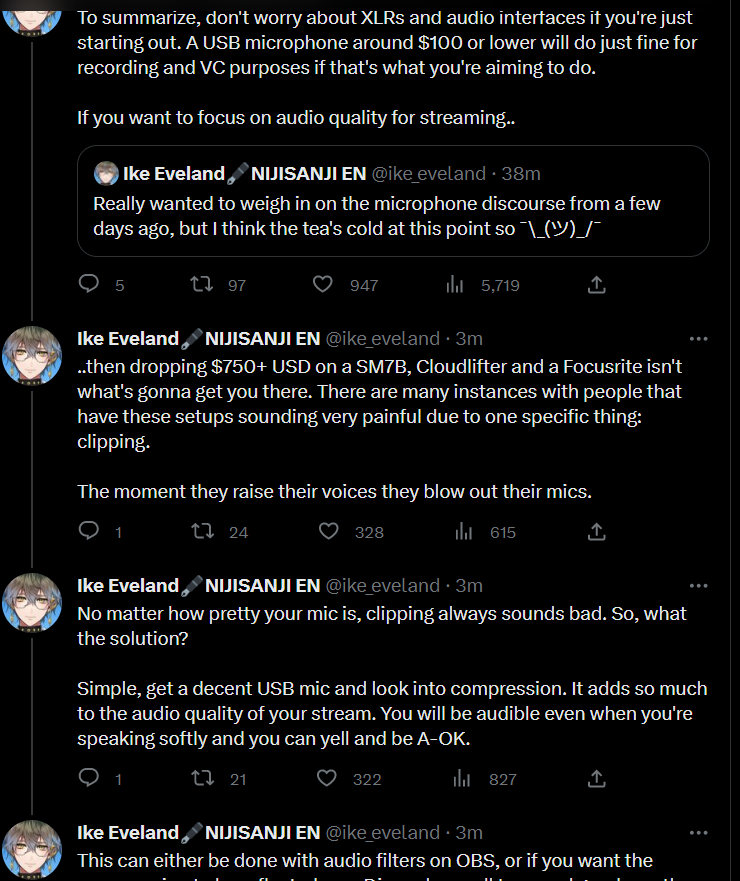This screenshot has height=881, width=740.
Task: Share the tweet with 615 views
Action: click(596, 532)
